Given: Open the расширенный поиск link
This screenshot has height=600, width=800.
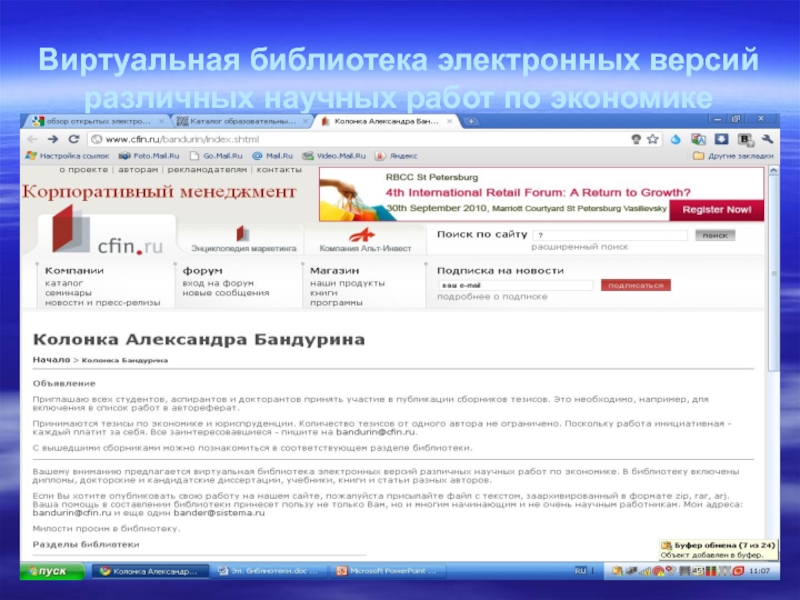Looking at the screenshot, I should pyautogui.click(x=579, y=246).
